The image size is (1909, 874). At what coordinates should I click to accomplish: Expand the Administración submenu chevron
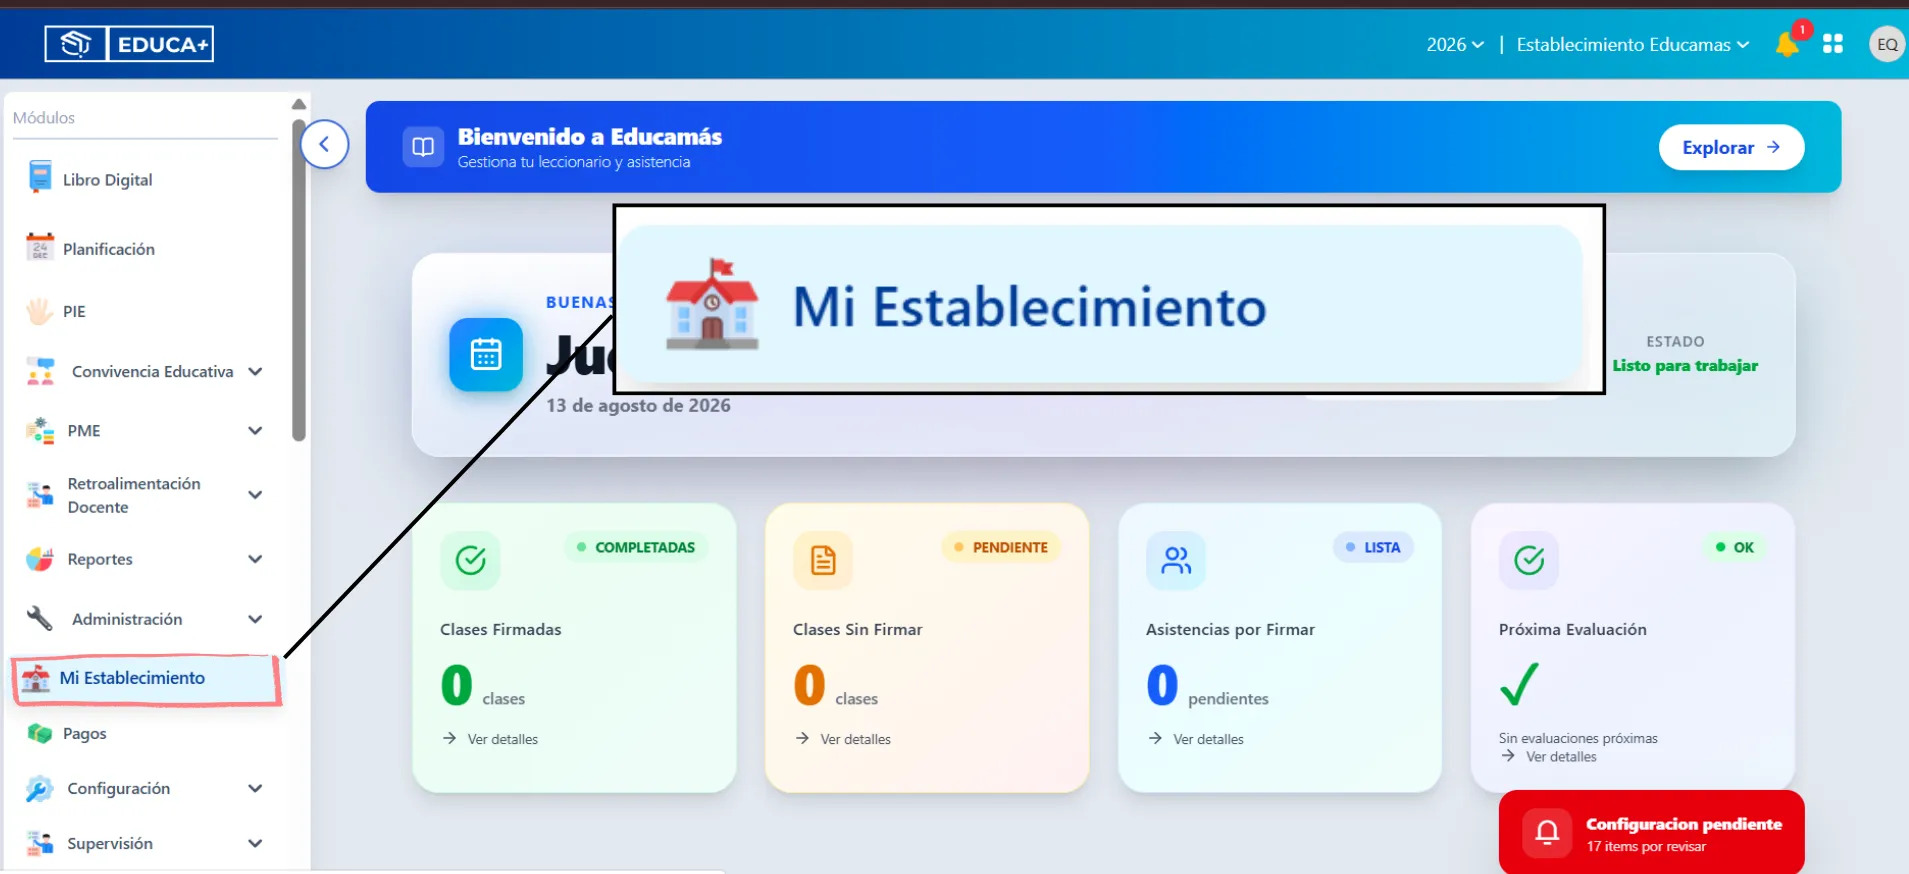point(255,619)
